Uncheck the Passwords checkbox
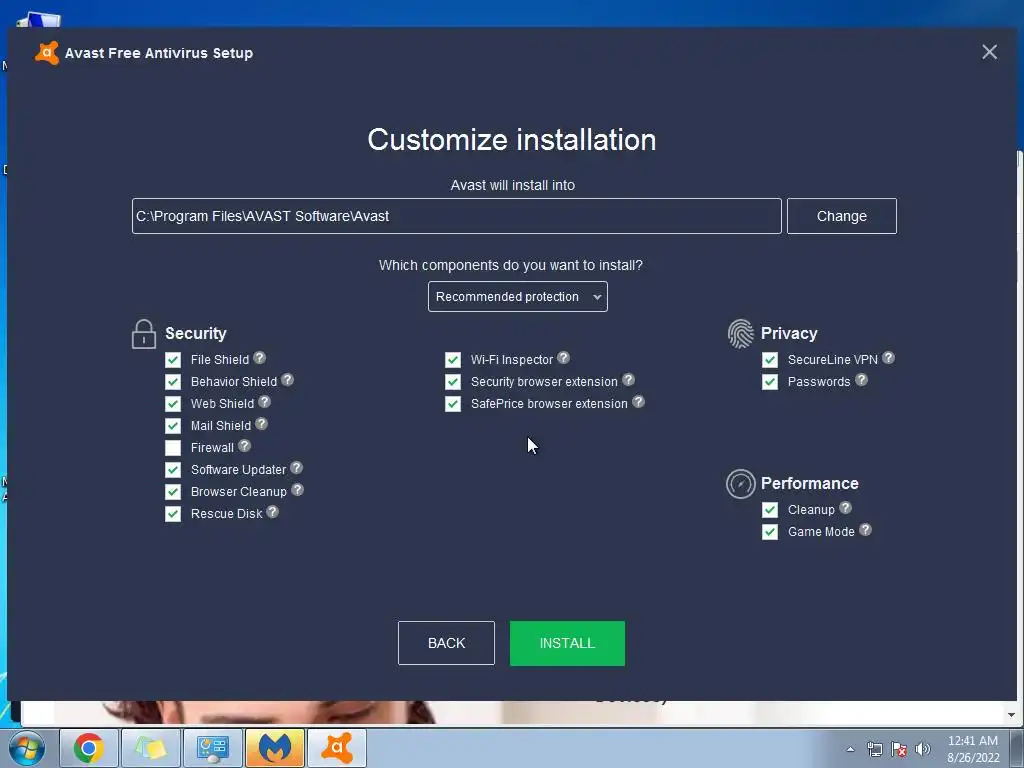Screen dimensions: 1024x768 (x=770, y=382)
